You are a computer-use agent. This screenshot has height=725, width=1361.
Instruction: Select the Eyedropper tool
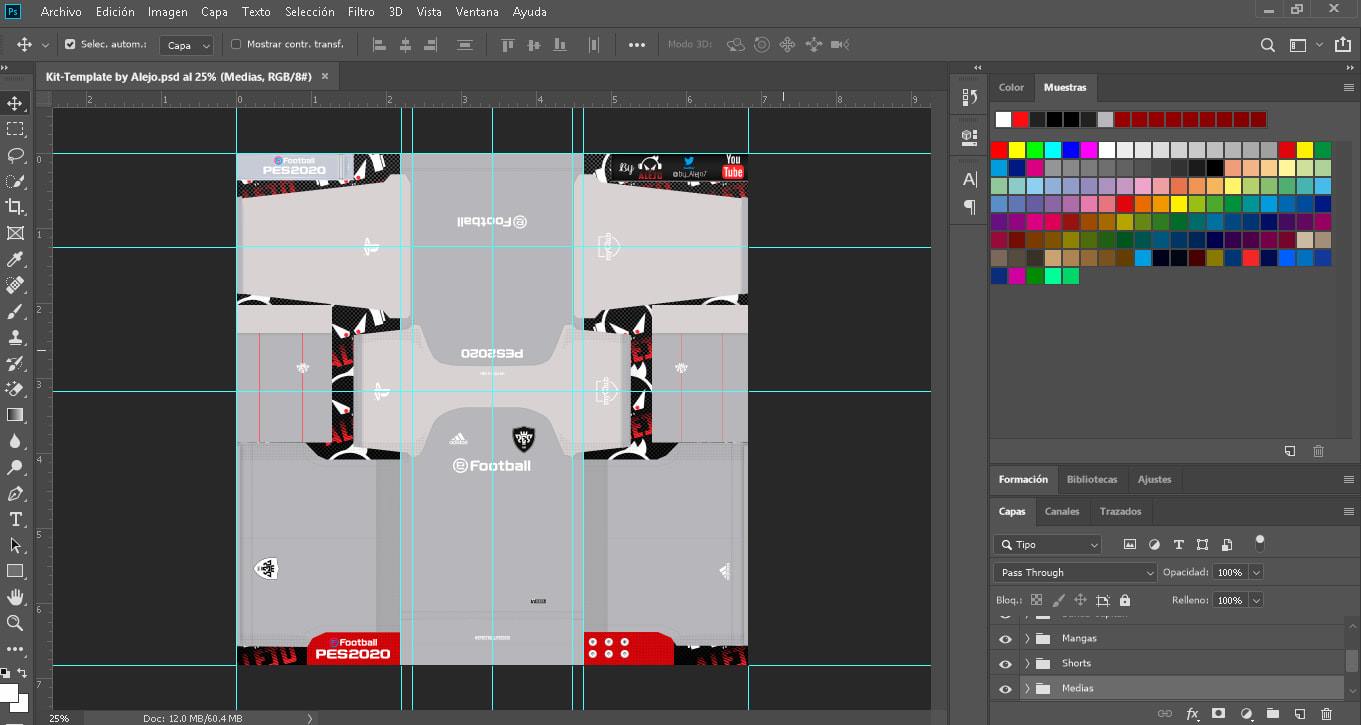coord(15,259)
